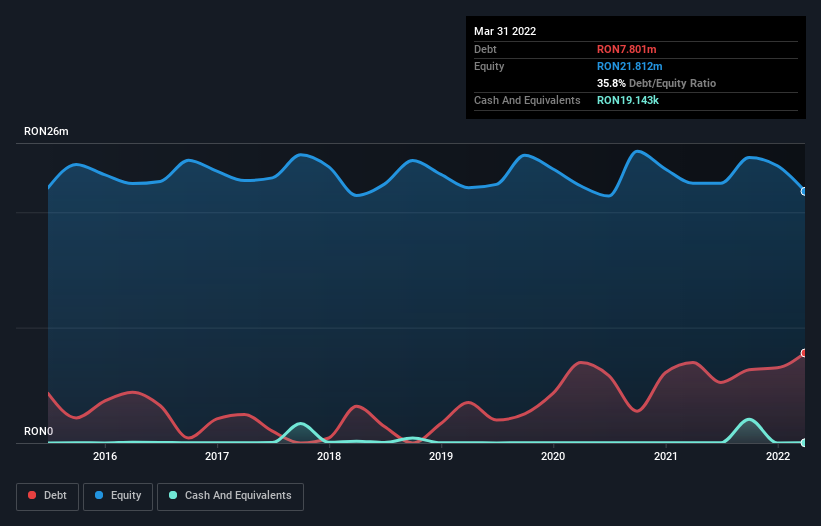Image resolution: width=821 pixels, height=526 pixels.
Task: Click the Equity label in tooltip
Action: coord(489,66)
